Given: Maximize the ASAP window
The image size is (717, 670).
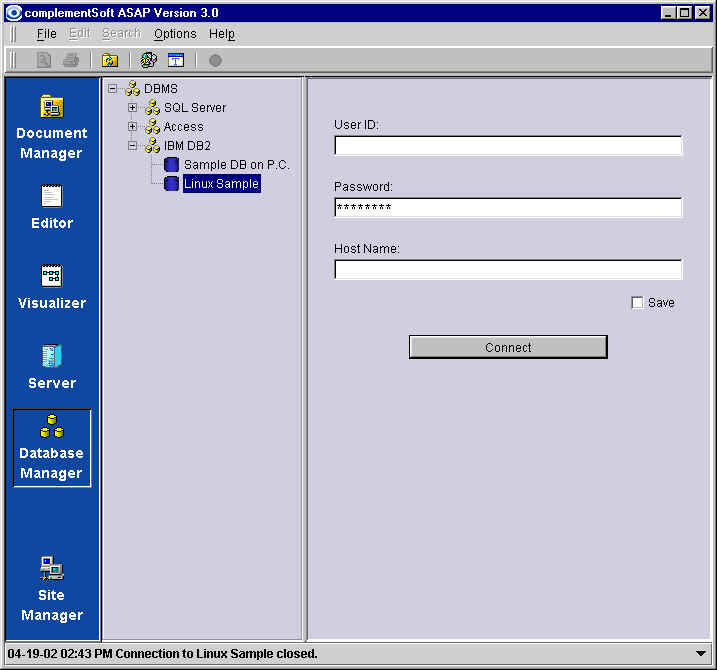Looking at the screenshot, I should 685,12.
